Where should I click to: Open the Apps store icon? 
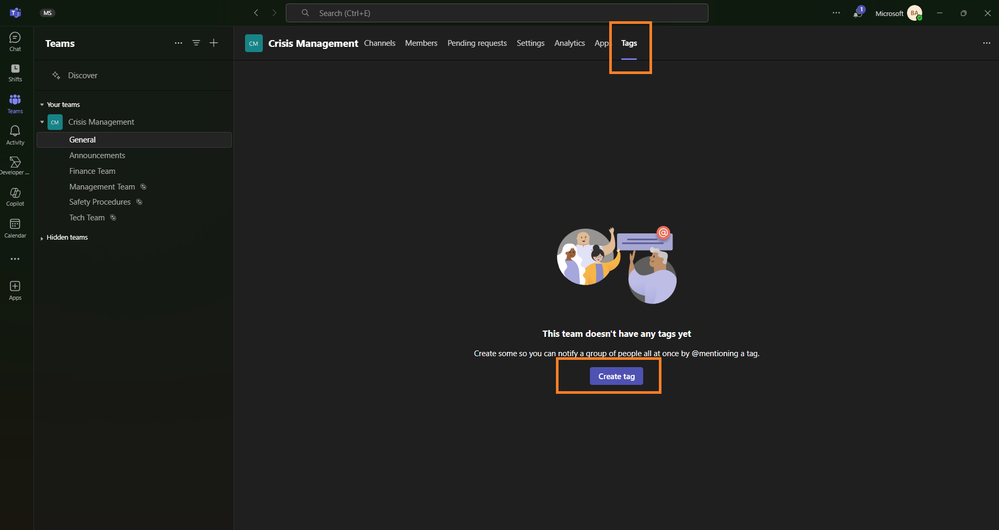tap(15, 290)
